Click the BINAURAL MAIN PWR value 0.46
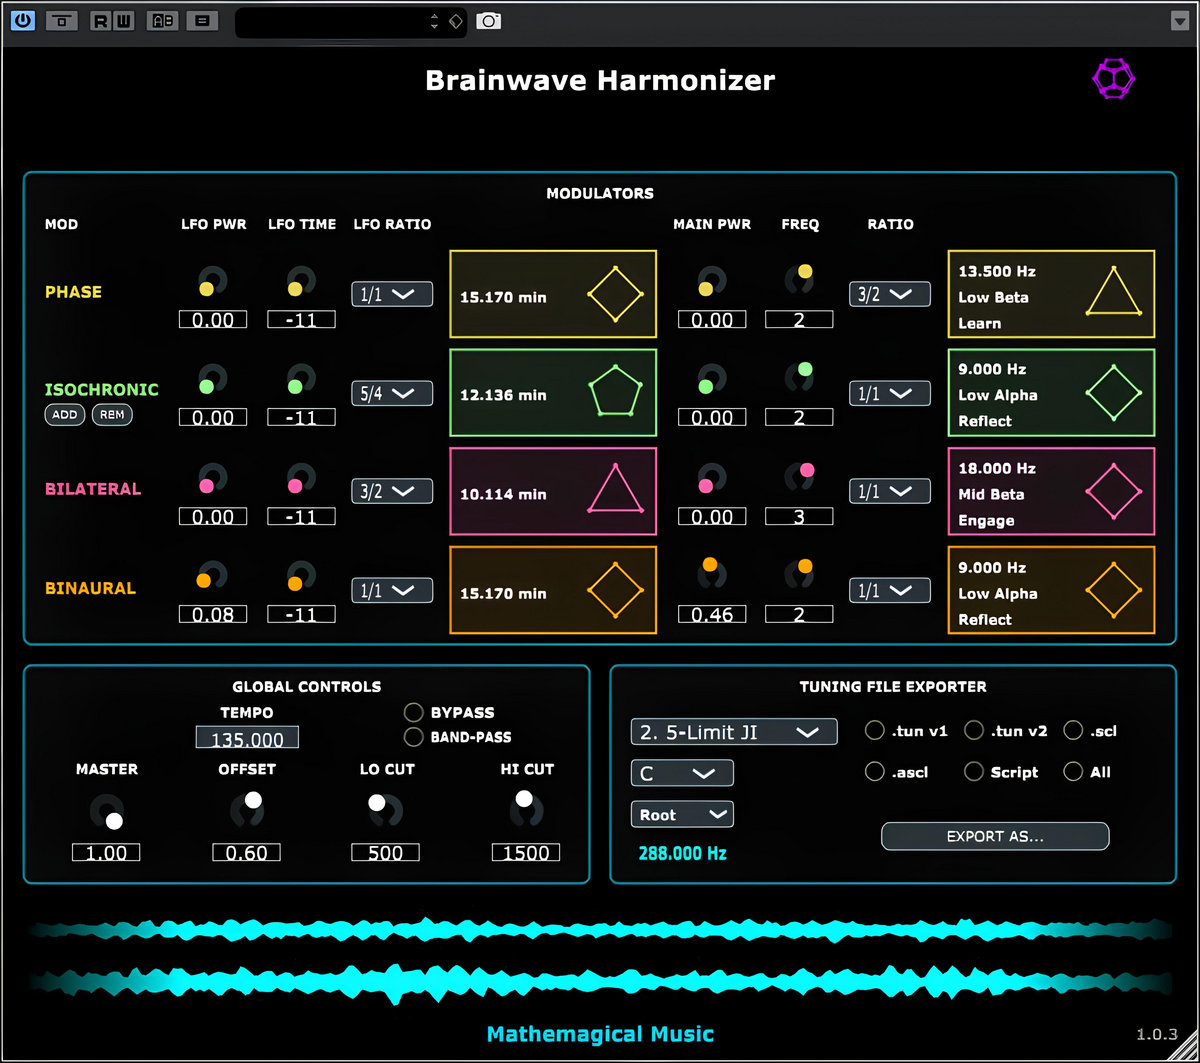 [712, 614]
